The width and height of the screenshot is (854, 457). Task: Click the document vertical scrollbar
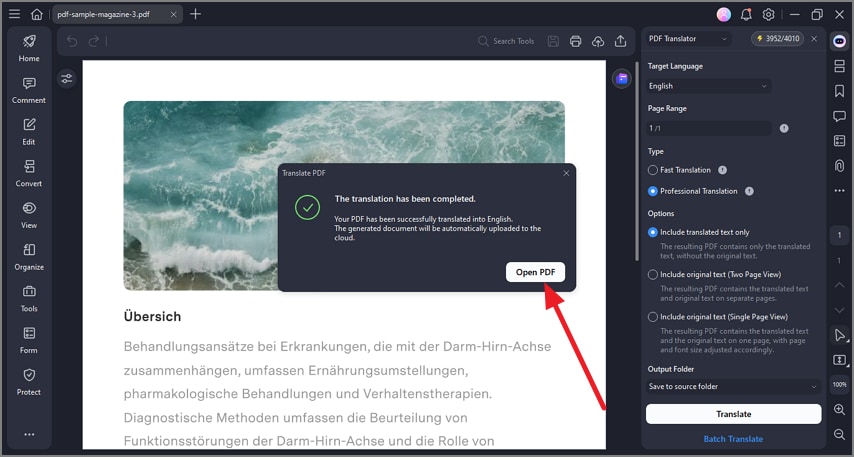coord(636,162)
